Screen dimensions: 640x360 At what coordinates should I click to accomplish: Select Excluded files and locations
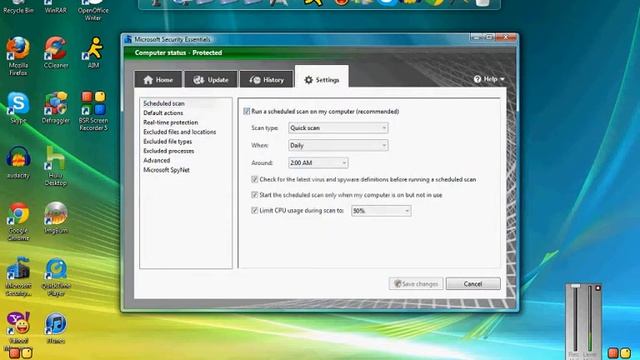coord(179,132)
